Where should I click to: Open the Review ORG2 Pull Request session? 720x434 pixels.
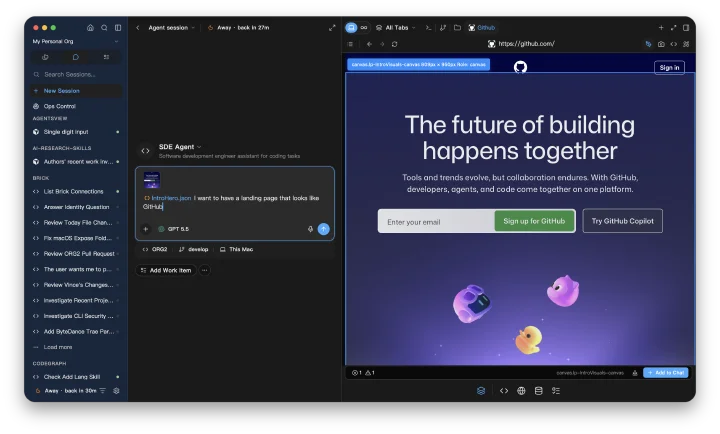(76, 254)
